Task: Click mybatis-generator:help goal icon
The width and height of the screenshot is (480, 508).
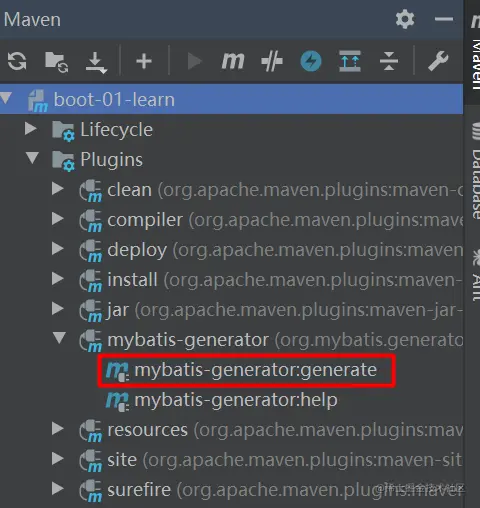Action: point(117,401)
